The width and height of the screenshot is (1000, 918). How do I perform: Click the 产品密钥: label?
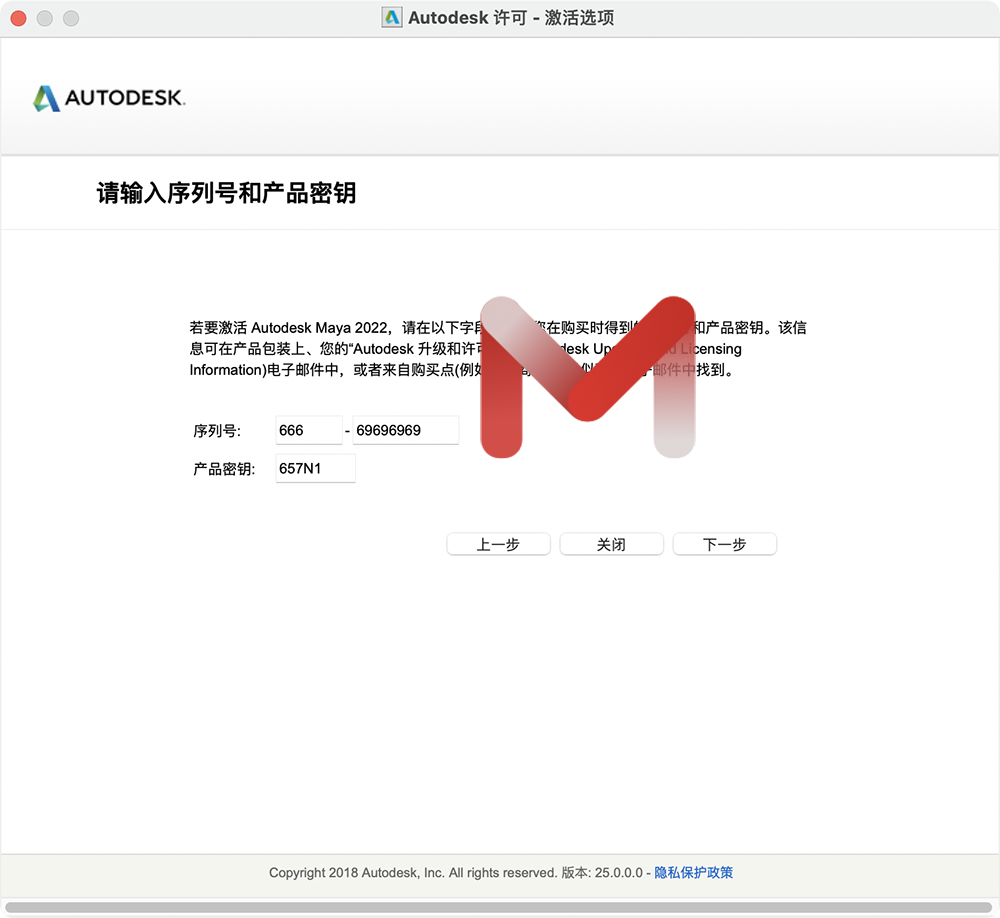click(x=224, y=469)
